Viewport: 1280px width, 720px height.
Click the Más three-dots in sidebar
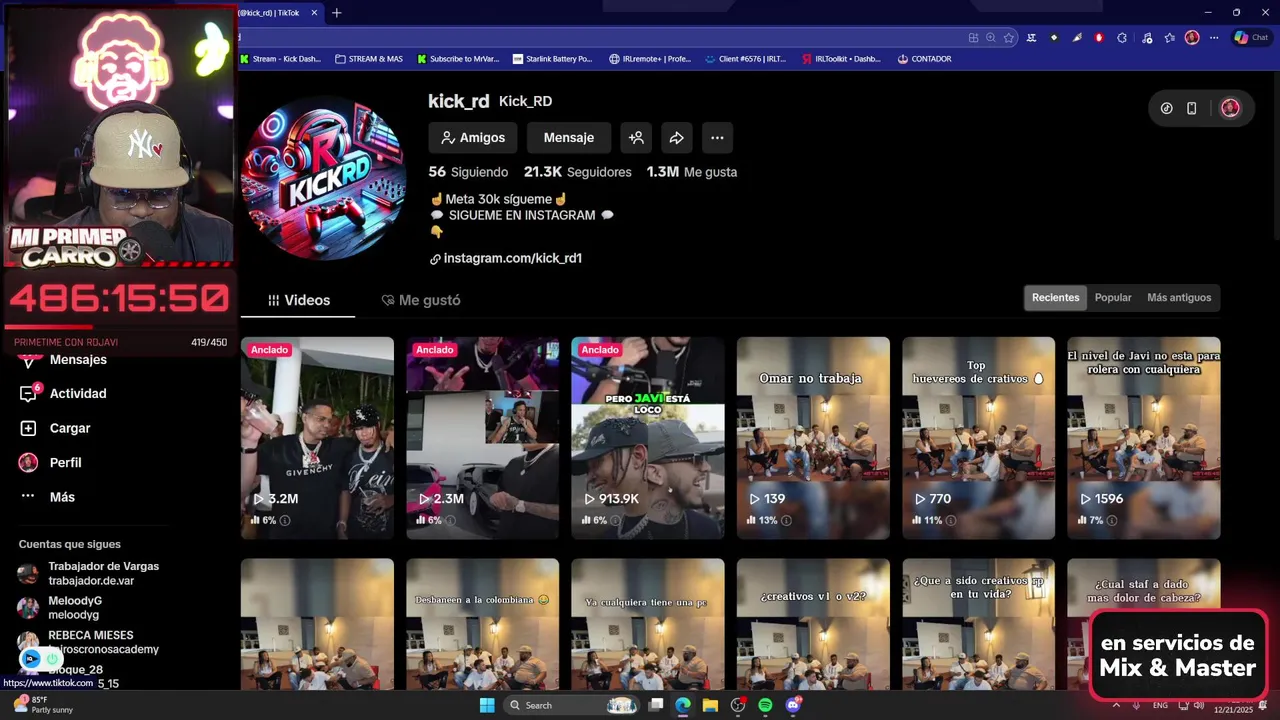[x=28, y=497]
